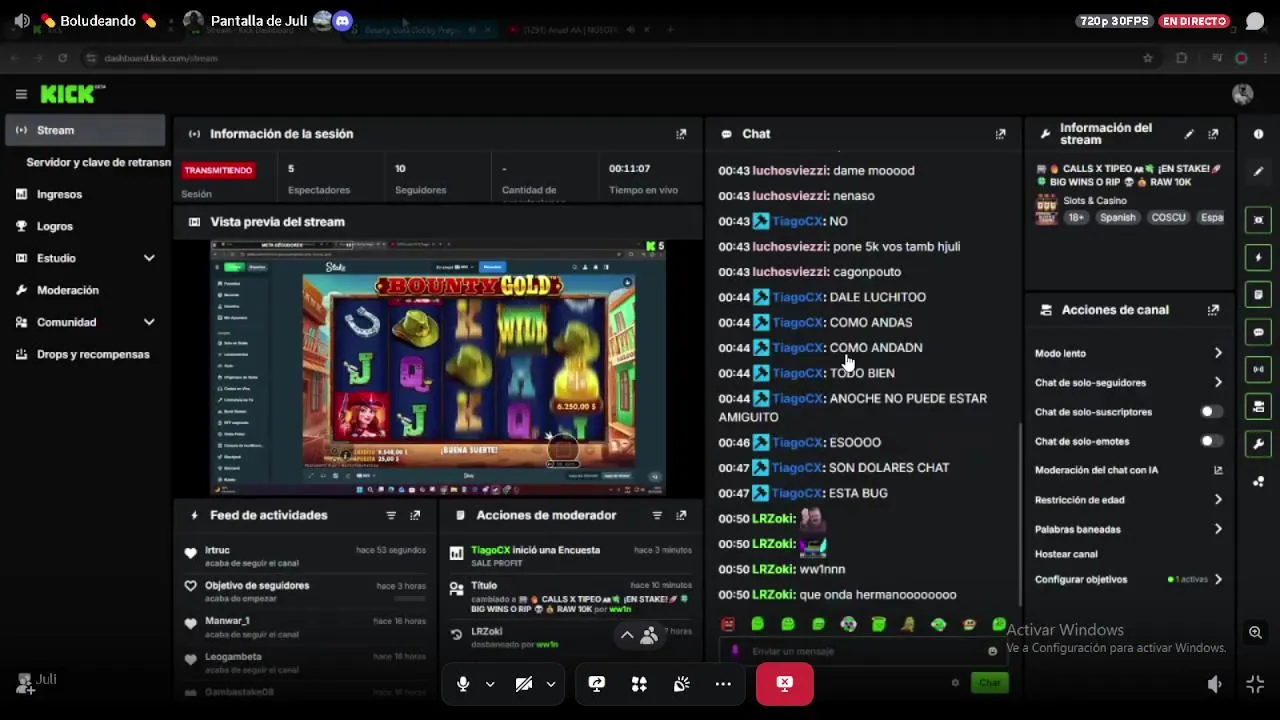Image resolution: width=1280 pixels, height=720 pixels.
Task: Click the pencil icon in the right strip
Action: (1258, 172)
